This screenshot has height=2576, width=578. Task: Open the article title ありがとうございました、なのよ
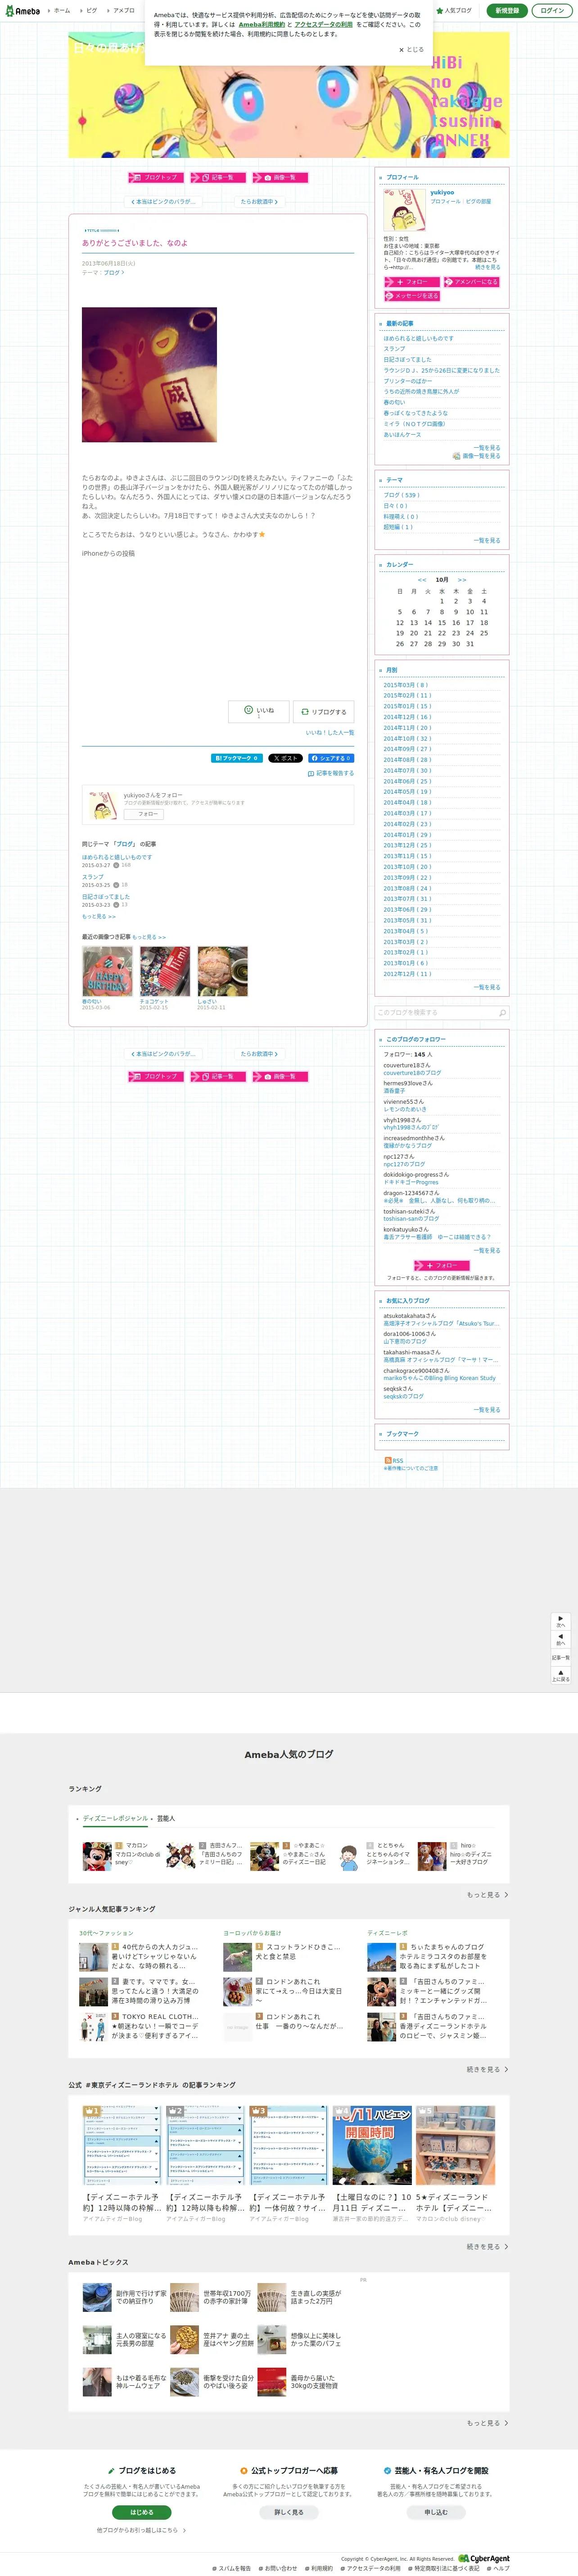pos(135,243)
